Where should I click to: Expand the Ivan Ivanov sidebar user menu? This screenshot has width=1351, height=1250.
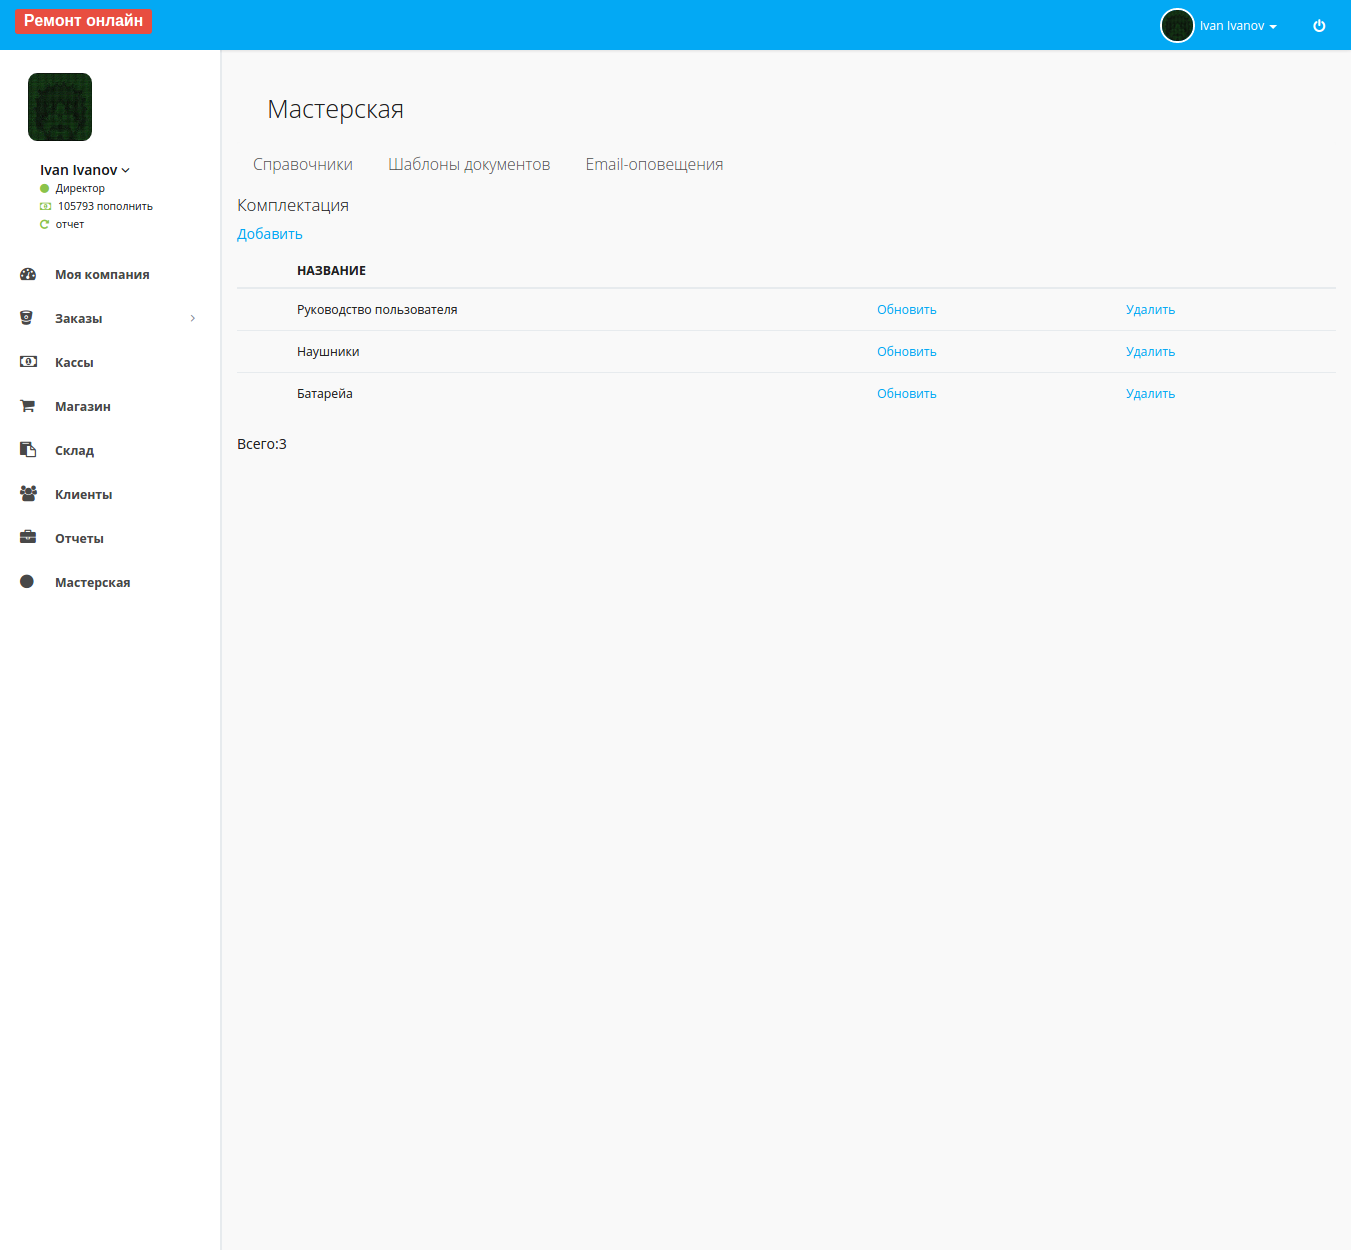tap(85, 170)
